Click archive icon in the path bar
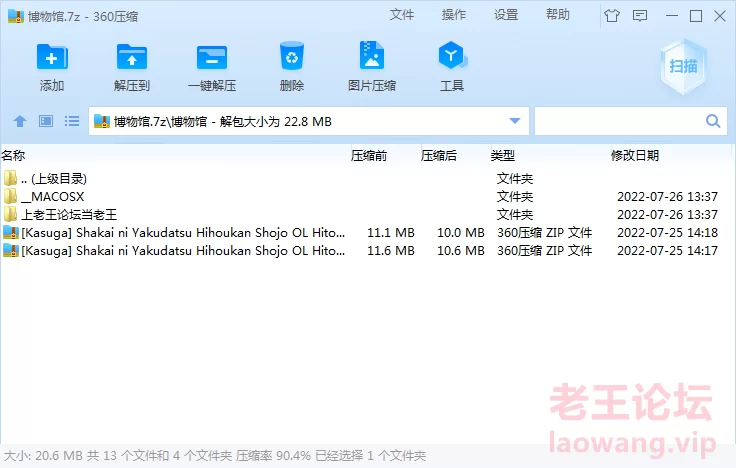The image size is (736, 468). pyautogui.click(x=101, y=121)
